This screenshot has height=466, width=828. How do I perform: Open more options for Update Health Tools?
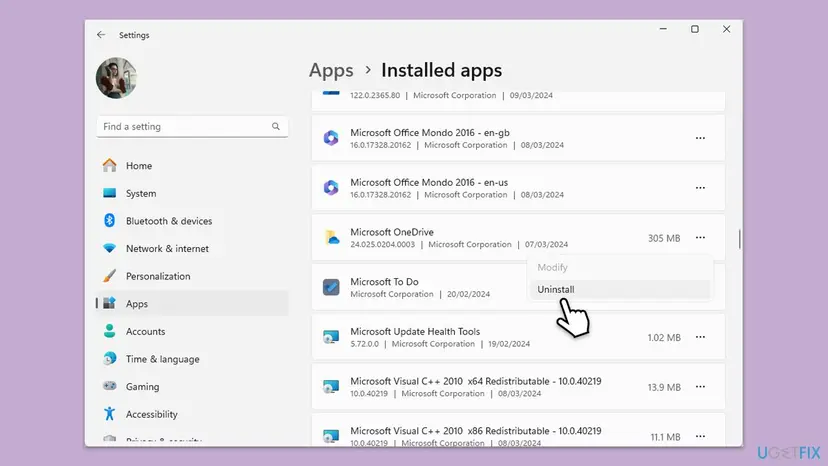click(700, 337)
